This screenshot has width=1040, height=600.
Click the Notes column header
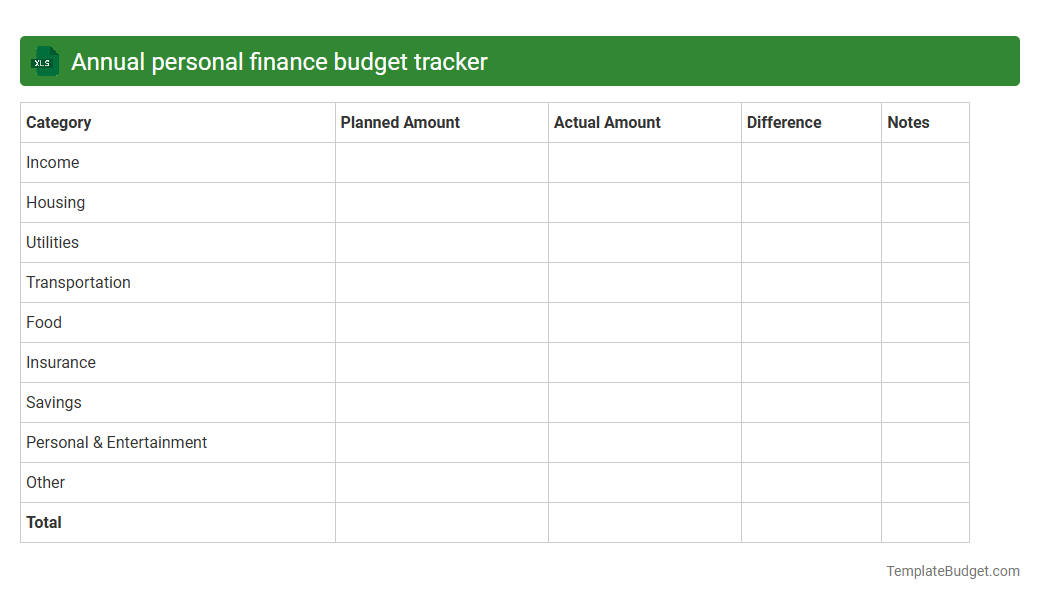908,122
